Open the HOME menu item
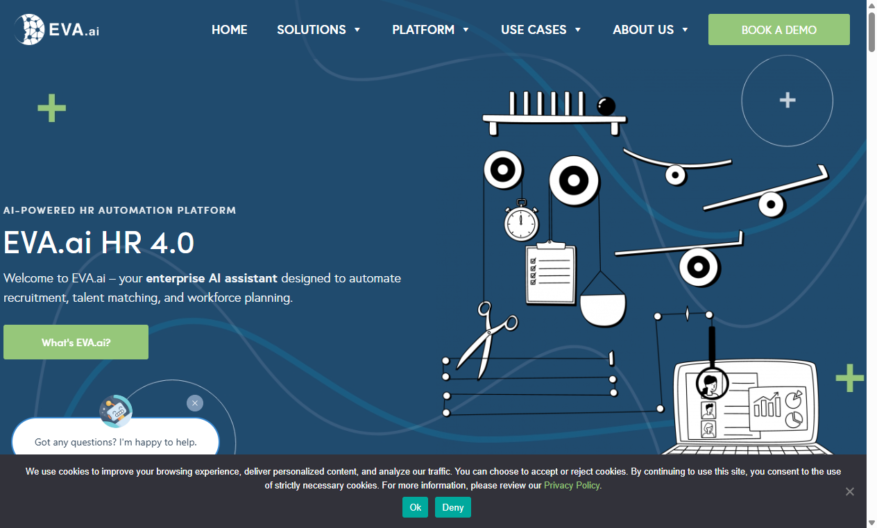The width and height of the screenshot is (877, 528). pos(229,30)
